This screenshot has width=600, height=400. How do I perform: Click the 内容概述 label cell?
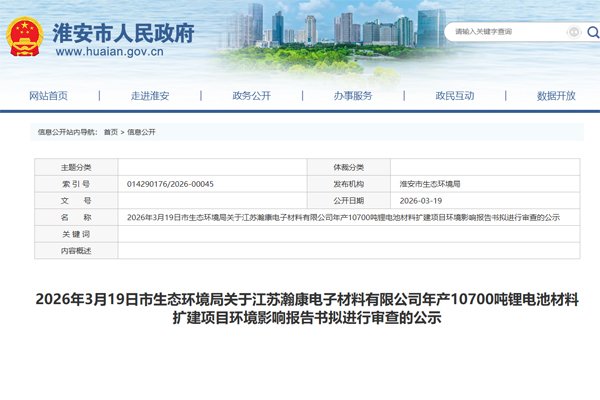(x=76, y=251)
